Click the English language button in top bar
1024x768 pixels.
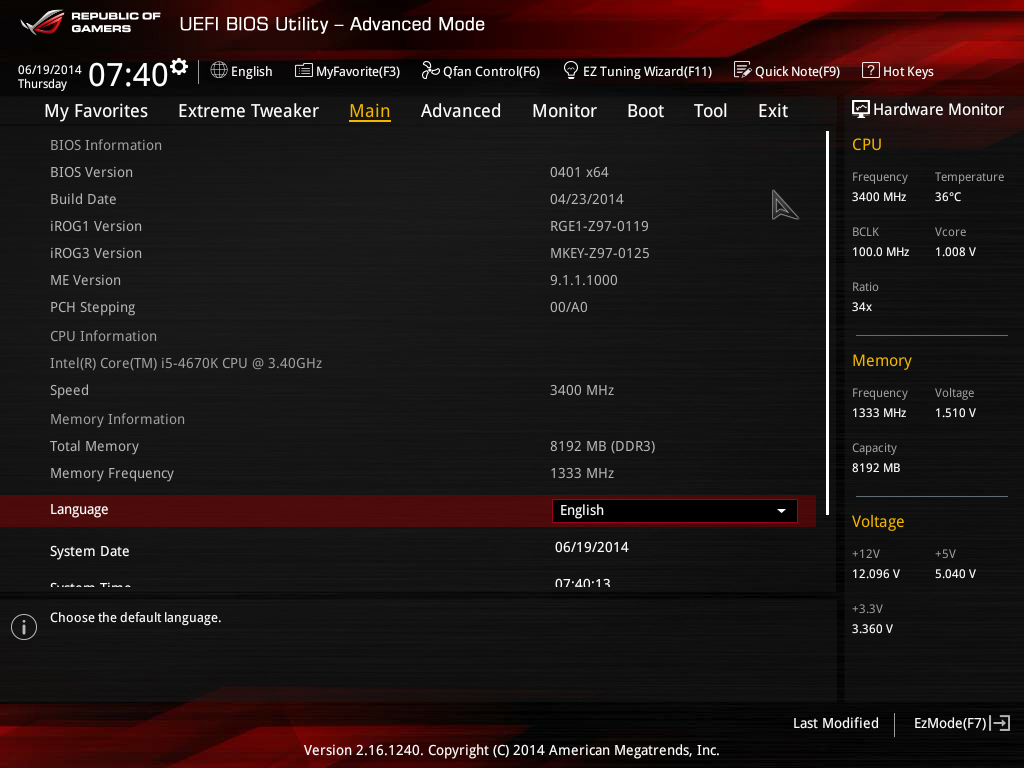coord(242,71)
